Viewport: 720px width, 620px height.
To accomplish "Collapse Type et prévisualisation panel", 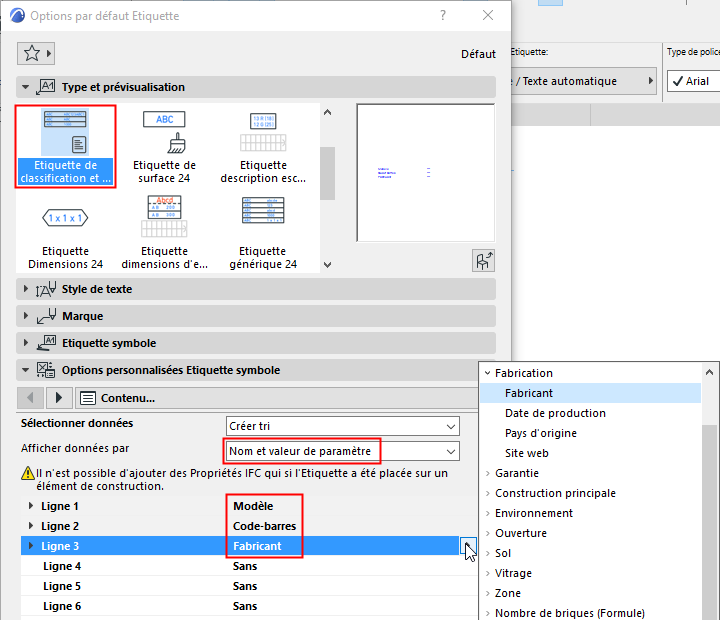I will pyautogui.click(x=26, y=87).
